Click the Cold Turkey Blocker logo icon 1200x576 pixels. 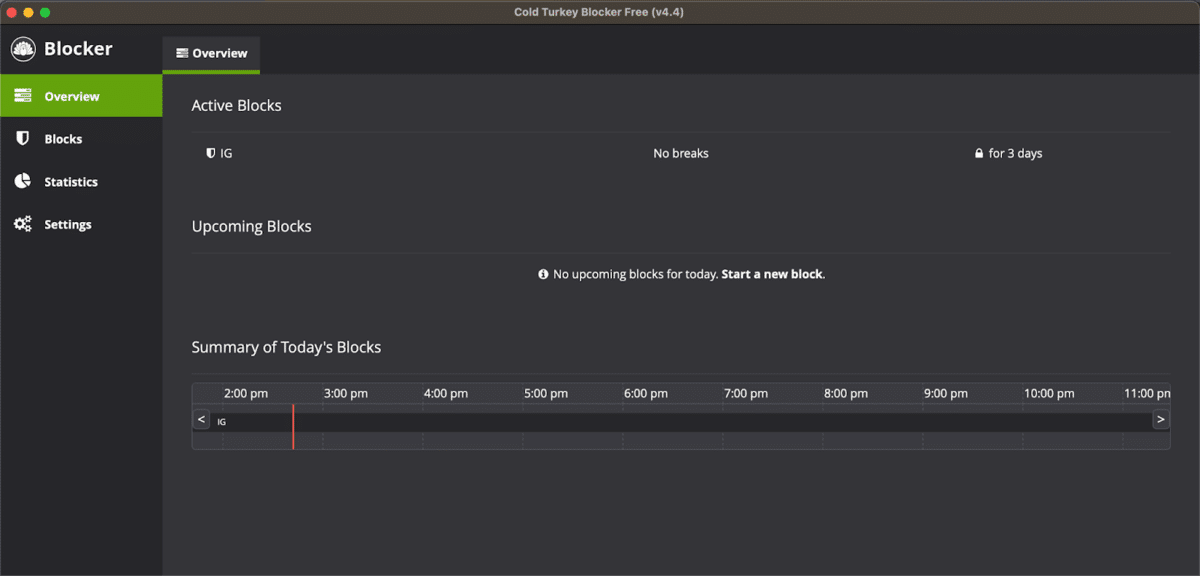(23, 49)
